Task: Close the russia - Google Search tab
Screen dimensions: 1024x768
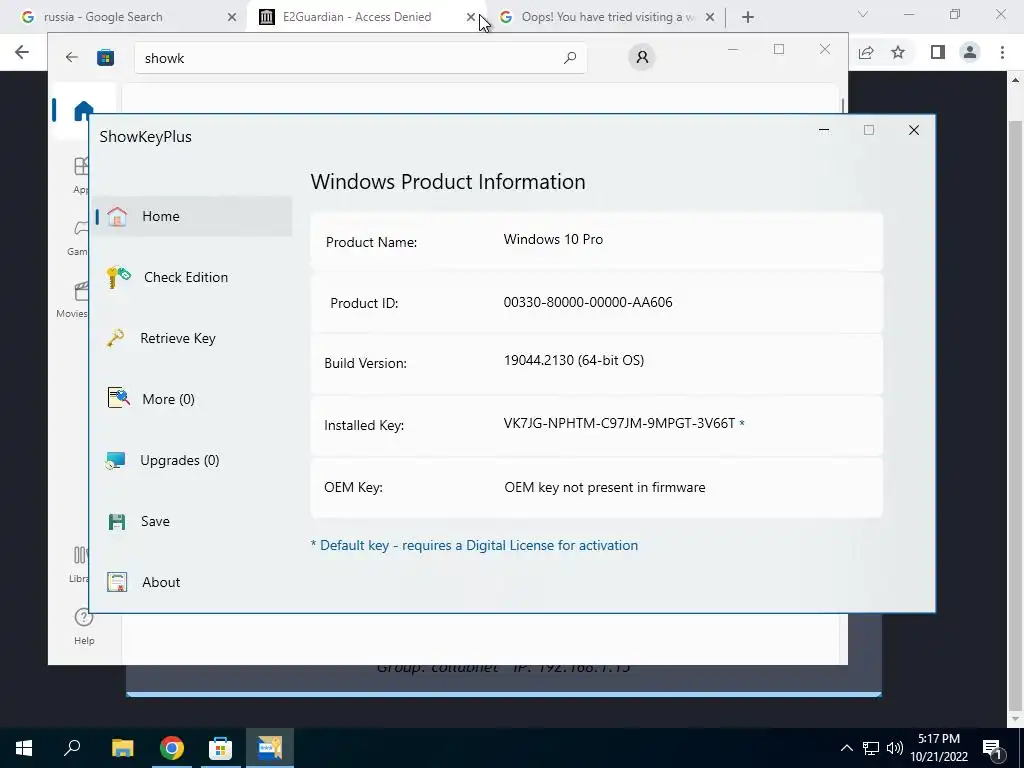Action: coord(231,17)
